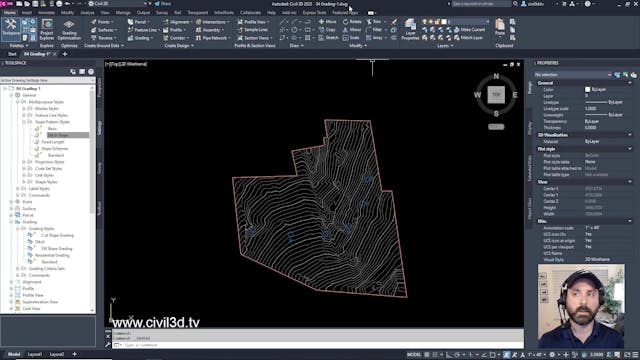Click the keyword search field in title bar
This screenshot has height=360, width=640.
pyautogui.click(x=481, y=4)
